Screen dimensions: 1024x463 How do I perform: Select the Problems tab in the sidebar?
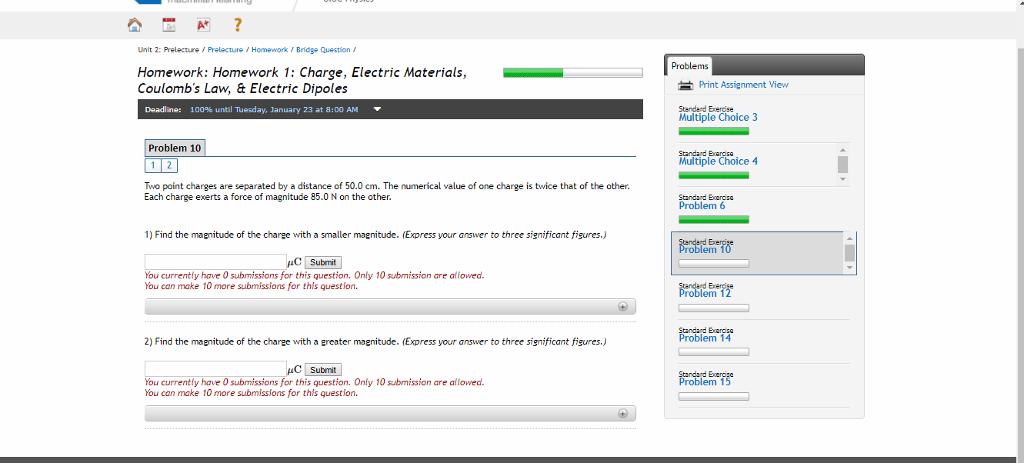click(690, 65)
